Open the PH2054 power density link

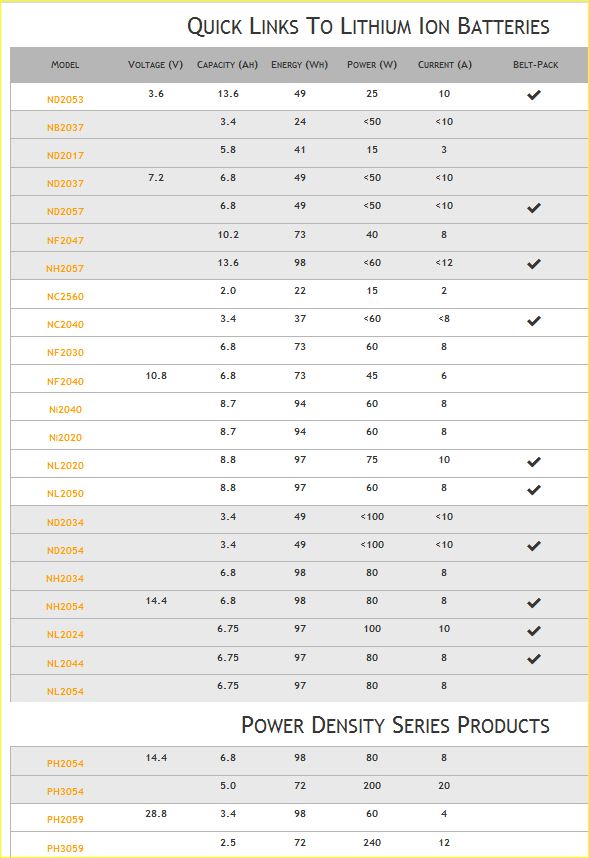[65, 763]
